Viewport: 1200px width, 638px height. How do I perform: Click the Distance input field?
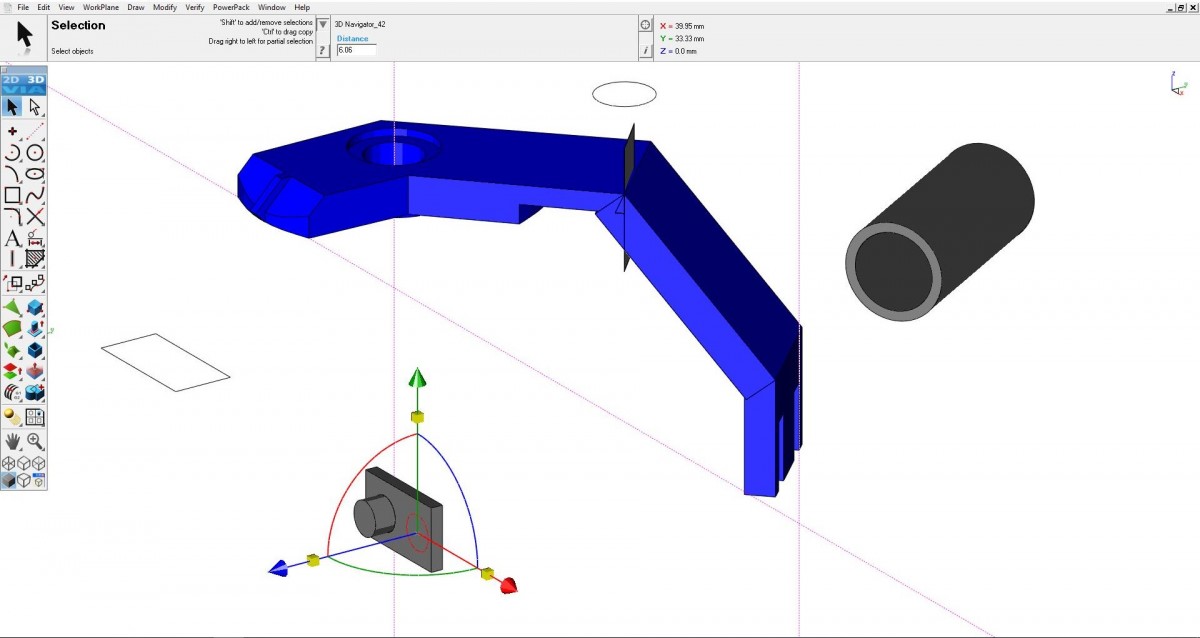(356, 50)
